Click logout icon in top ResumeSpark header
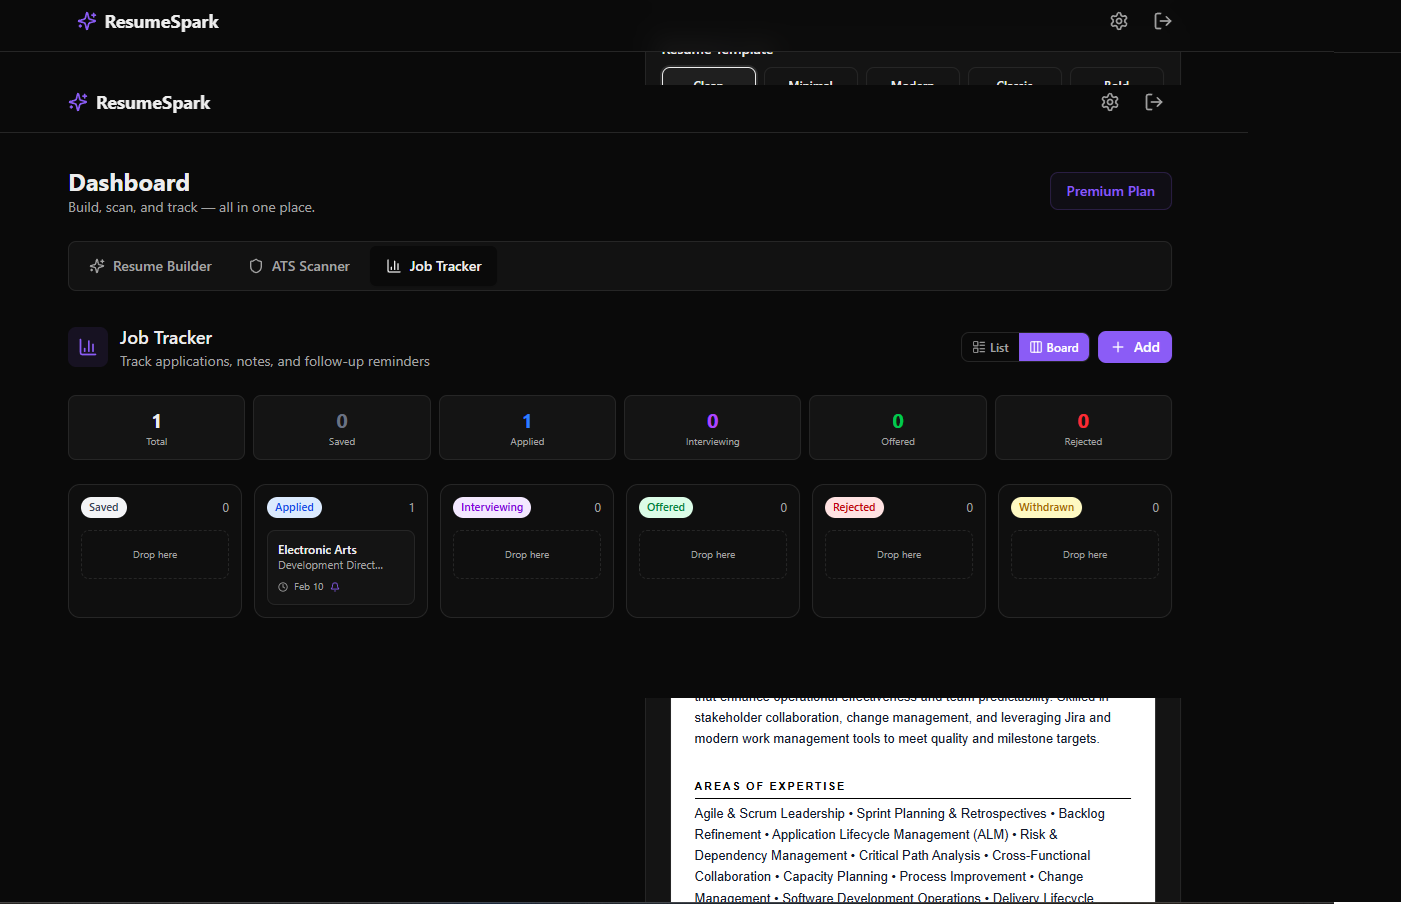 [1163, 21]
